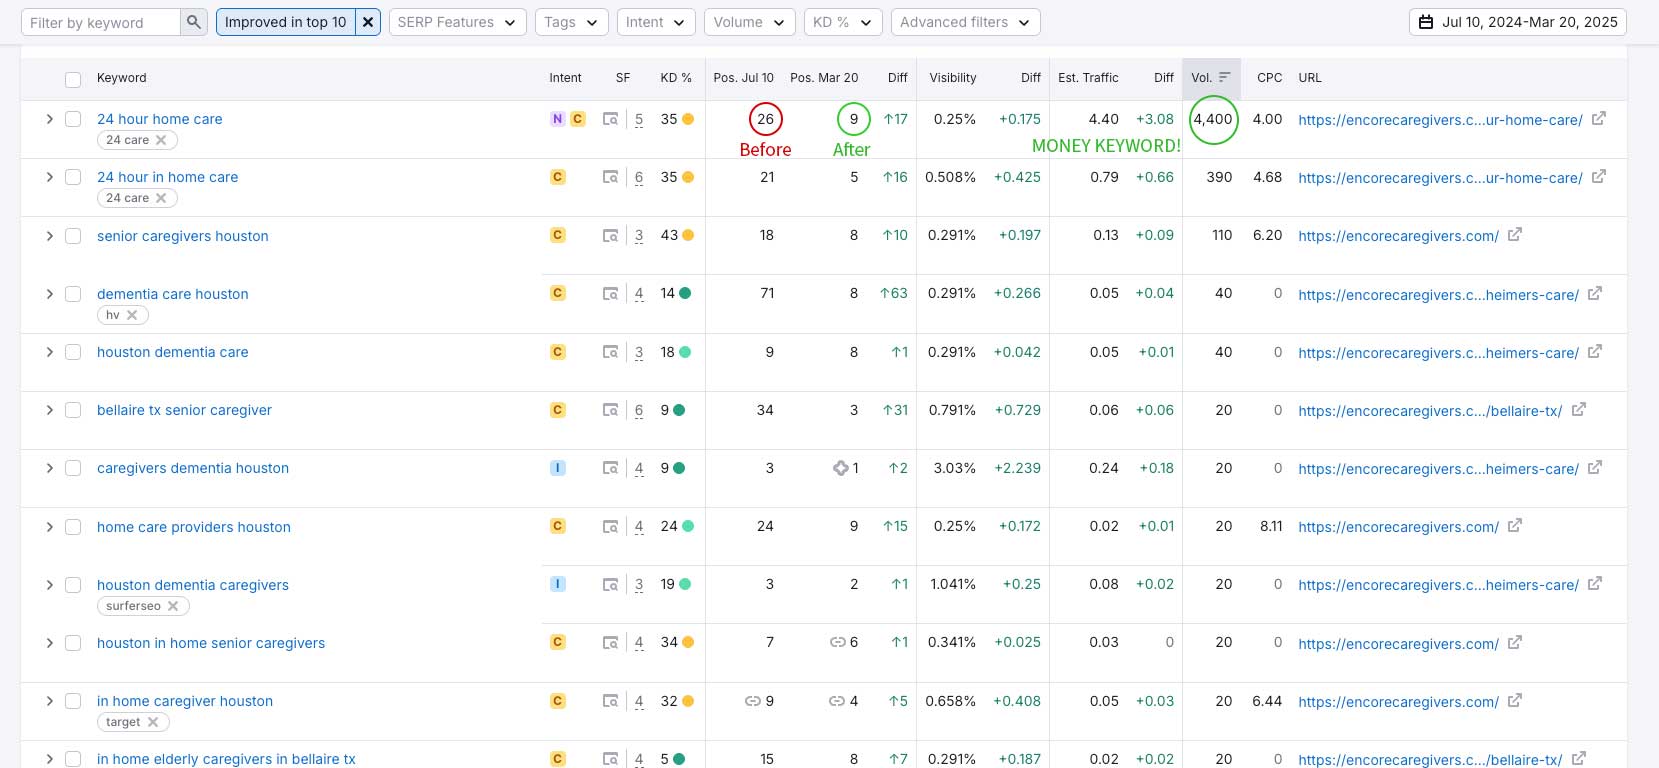Viewport: 1659px width, 768px height.
Task: Click the CPC column header
Action: [x=1269, y=78]
